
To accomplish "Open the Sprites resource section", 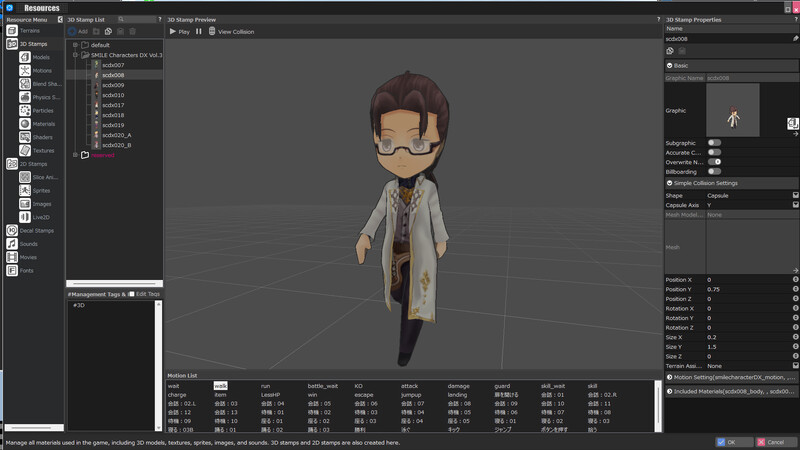I will coord(40,190).
